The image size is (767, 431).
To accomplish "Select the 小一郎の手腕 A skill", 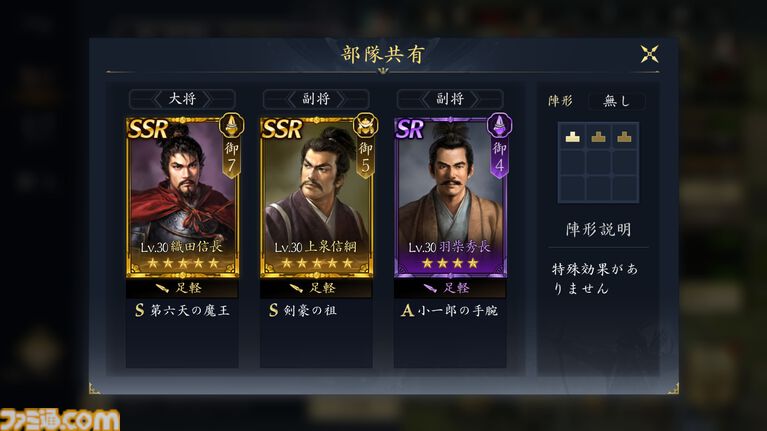I will click(450, 310).
